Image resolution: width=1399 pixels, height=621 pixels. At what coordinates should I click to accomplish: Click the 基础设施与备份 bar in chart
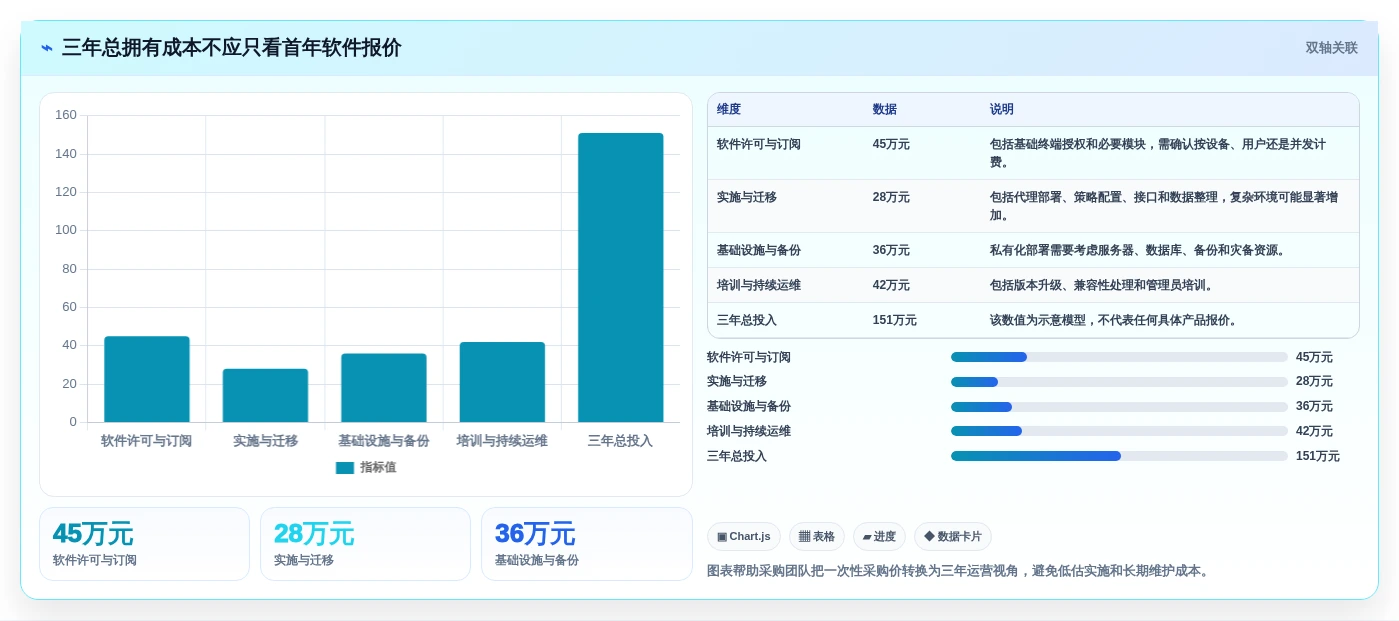(x=384, y=388)
